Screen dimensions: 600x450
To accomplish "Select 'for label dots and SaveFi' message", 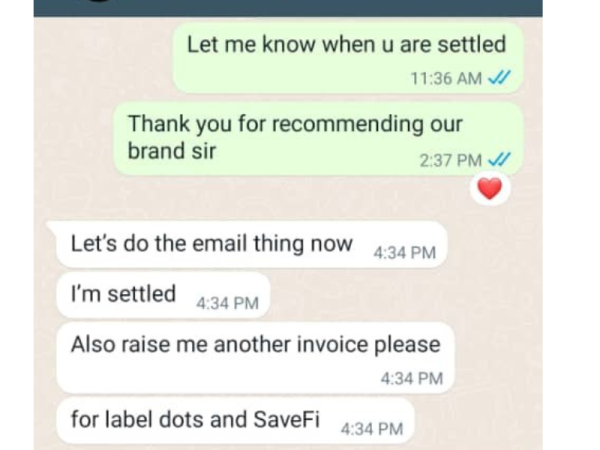I will pos(235,420).
